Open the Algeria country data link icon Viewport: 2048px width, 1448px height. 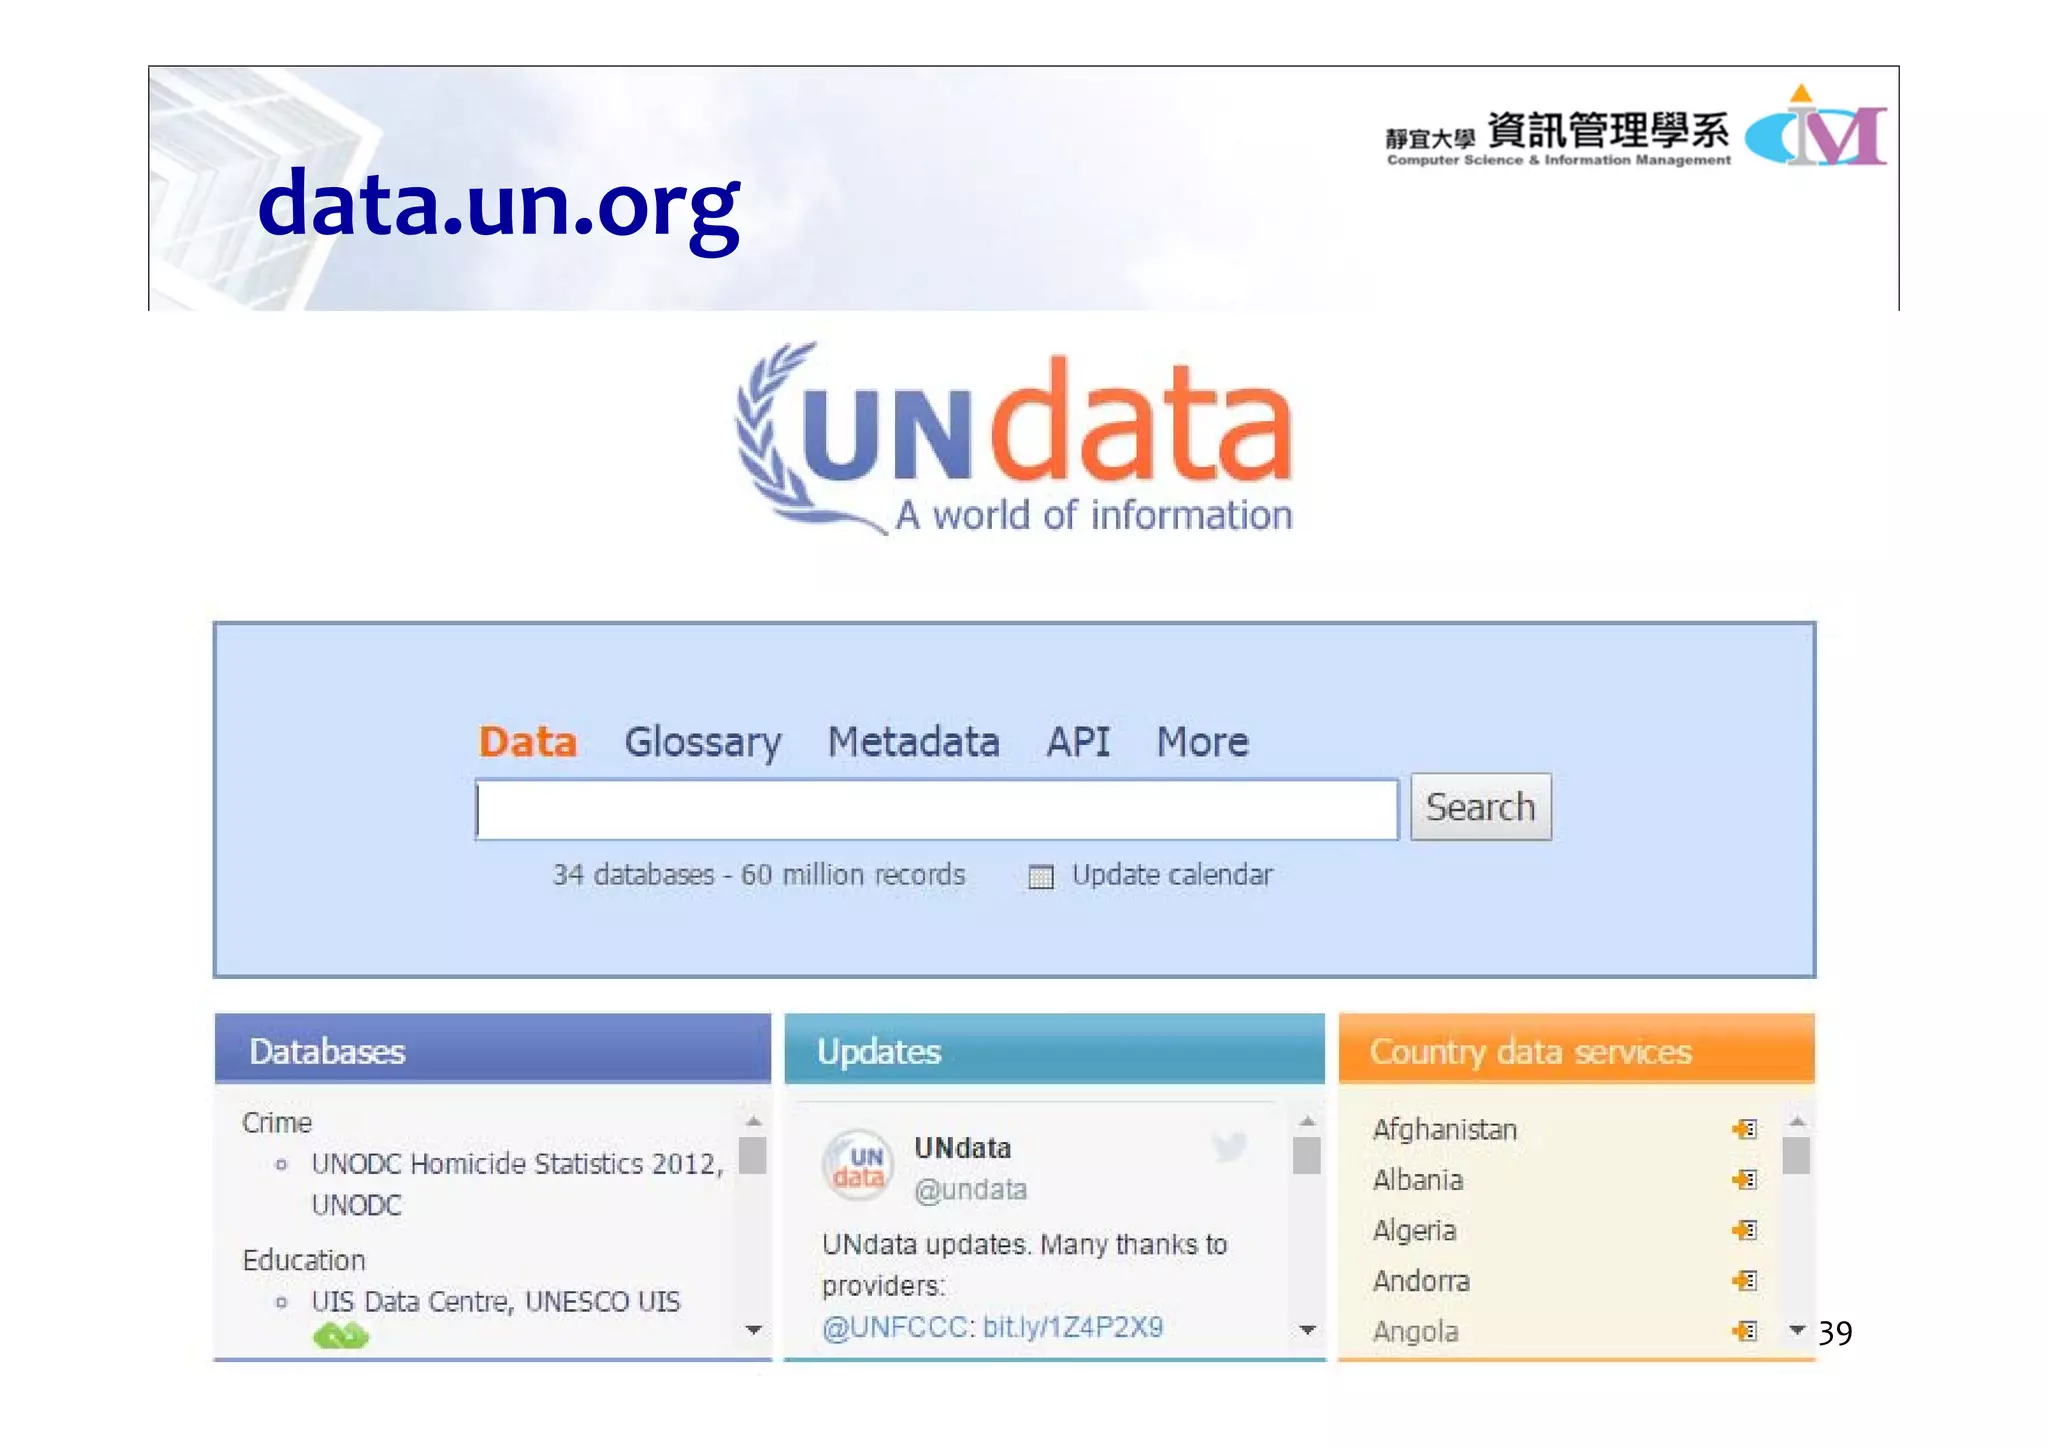pyautogui.click(x=1745, y=1230)
